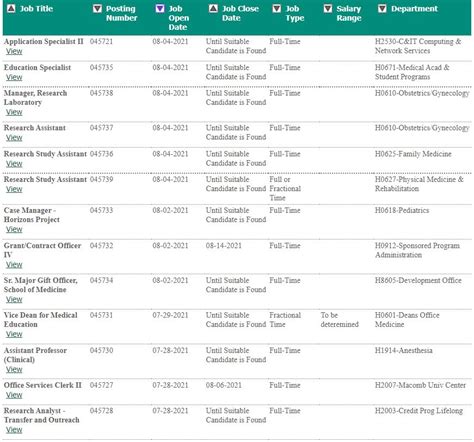Sort by the Posting Number header text
The width and height of the screenshot is (474, 442).
pyautogui.click(x=122, y=13)
